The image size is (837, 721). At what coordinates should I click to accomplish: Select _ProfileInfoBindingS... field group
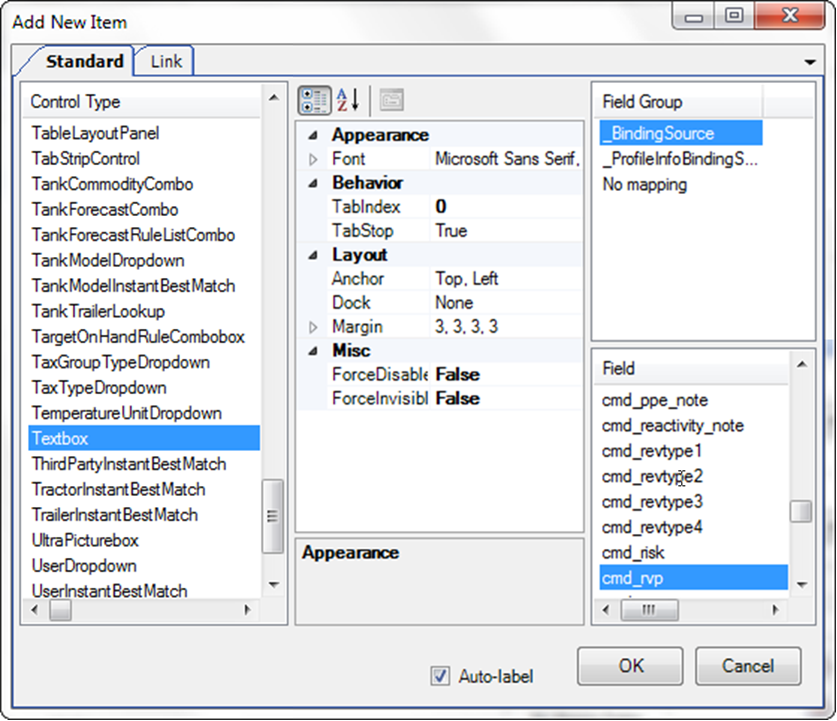(680, 159)
